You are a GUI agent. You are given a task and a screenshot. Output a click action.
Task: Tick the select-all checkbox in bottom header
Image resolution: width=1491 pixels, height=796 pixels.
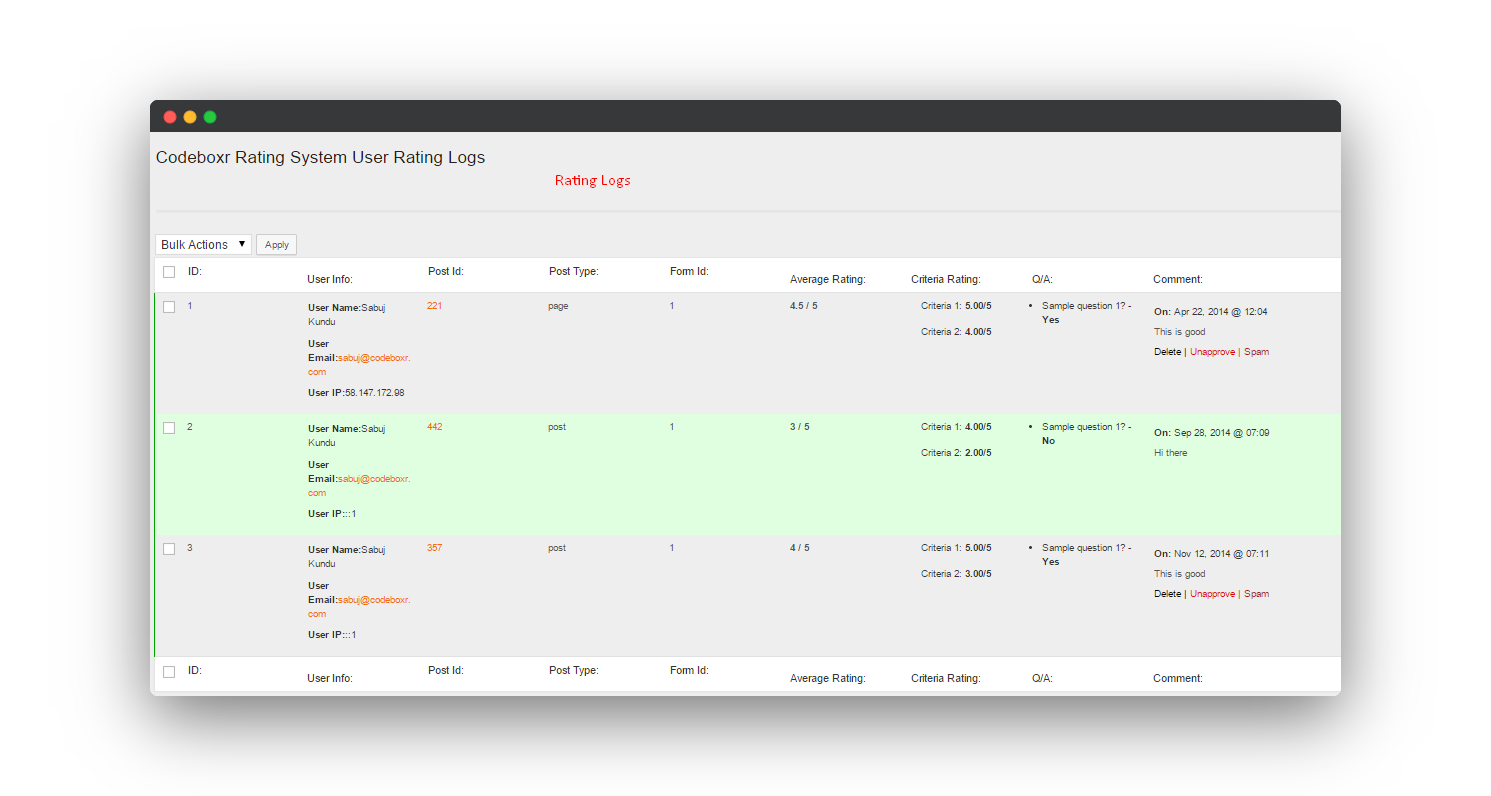pyautogui.click(x=169, y=672)
